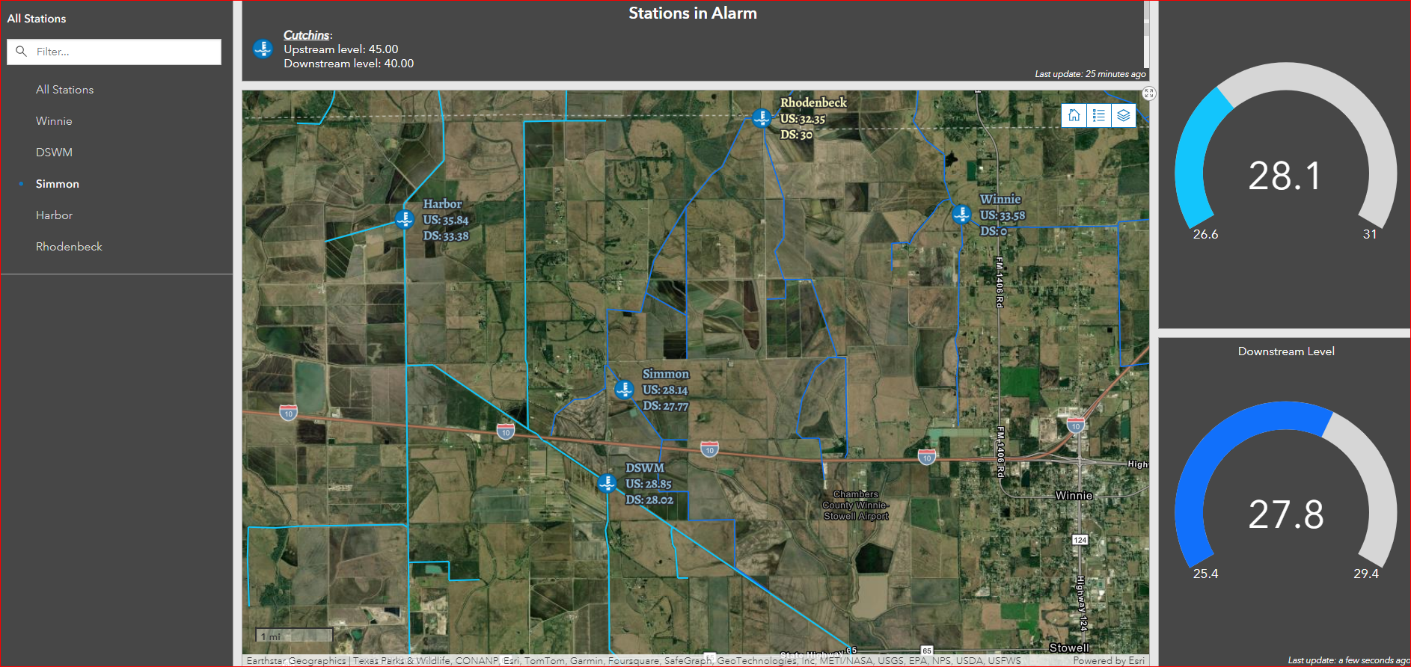Click the Rhodenbeck station marker on map
This screenshot has width=1411, height=667.
click(762, 118)
